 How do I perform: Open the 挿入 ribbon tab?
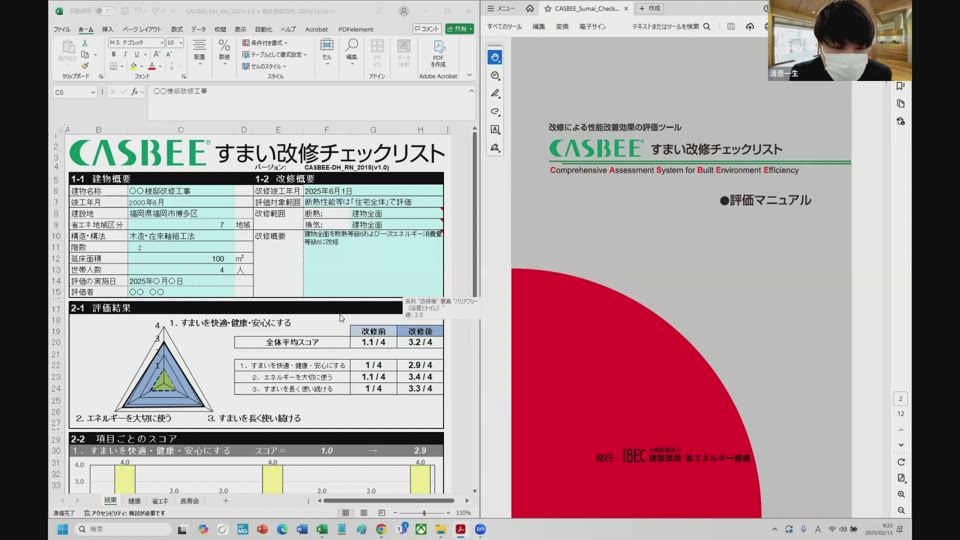pyautogui.click(x=107, y=29)
